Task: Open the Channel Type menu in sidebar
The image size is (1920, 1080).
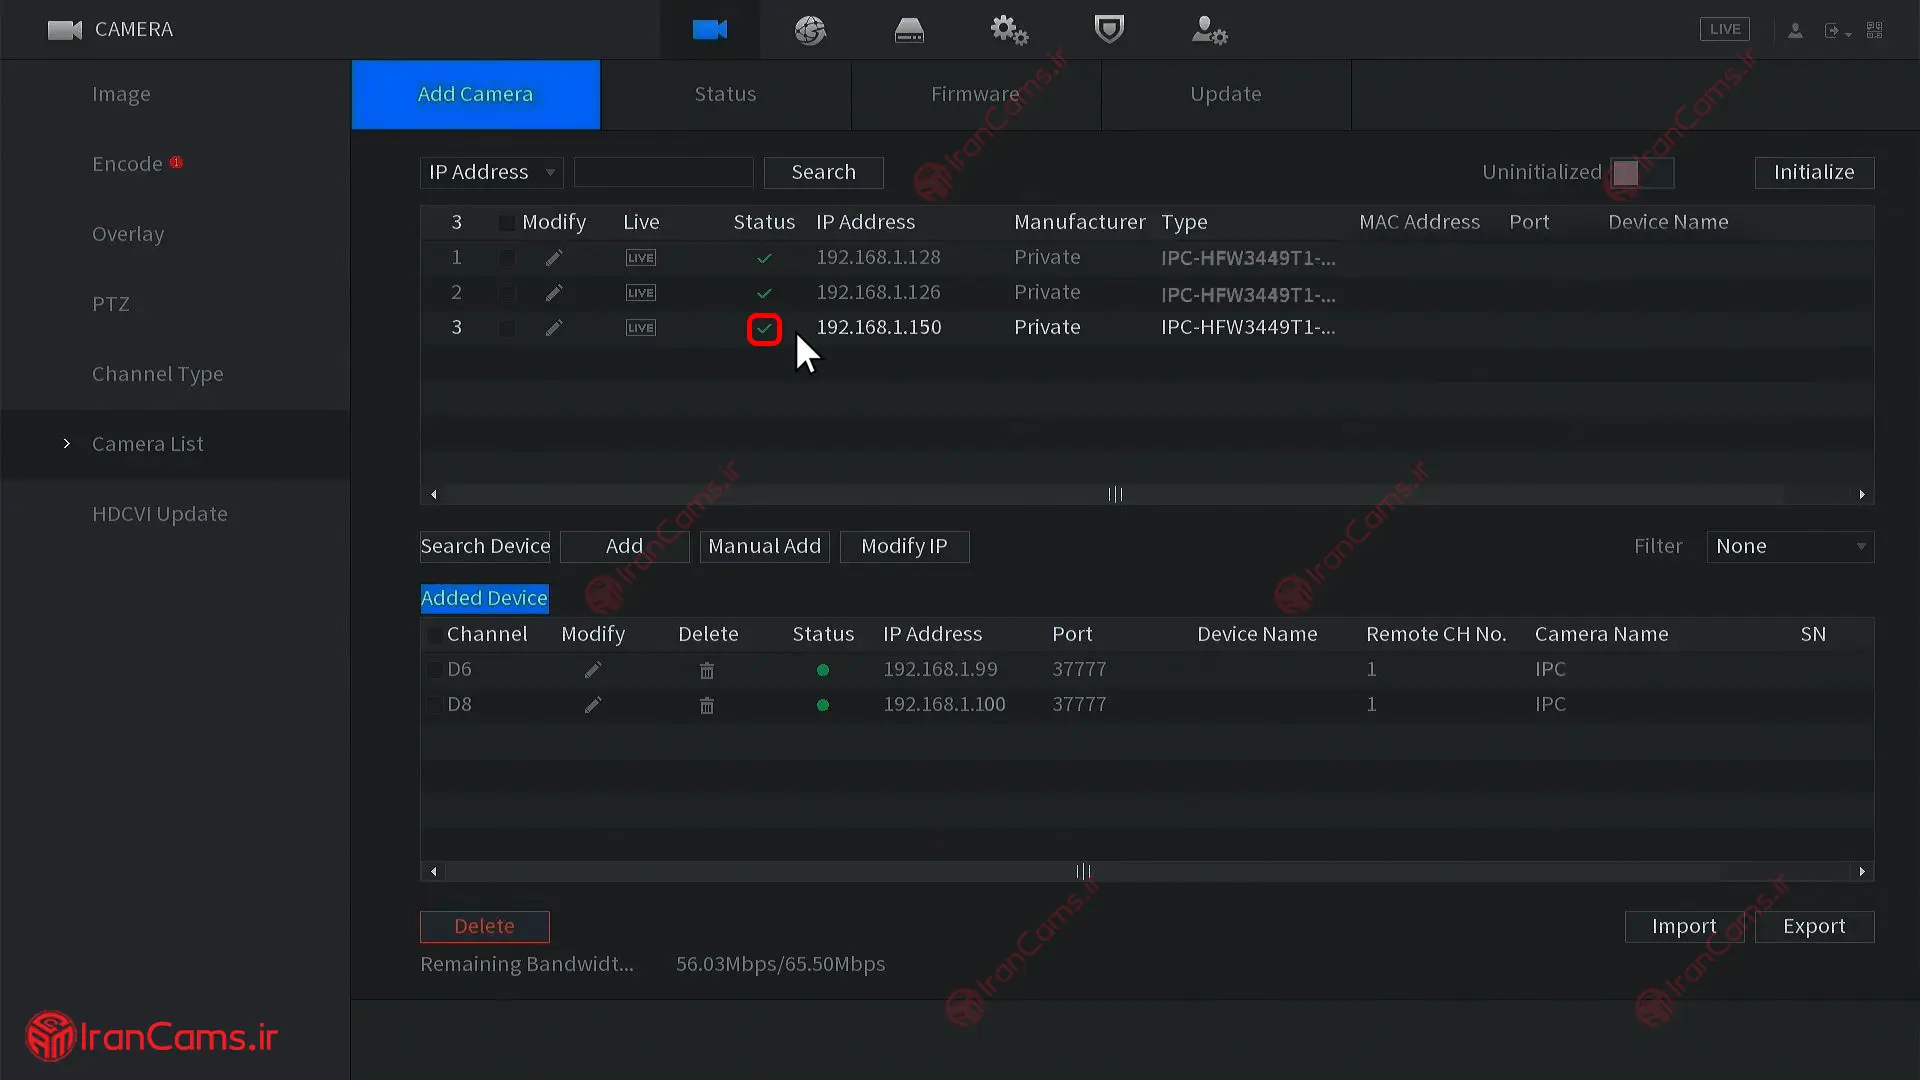Action: tap(158, 374)
